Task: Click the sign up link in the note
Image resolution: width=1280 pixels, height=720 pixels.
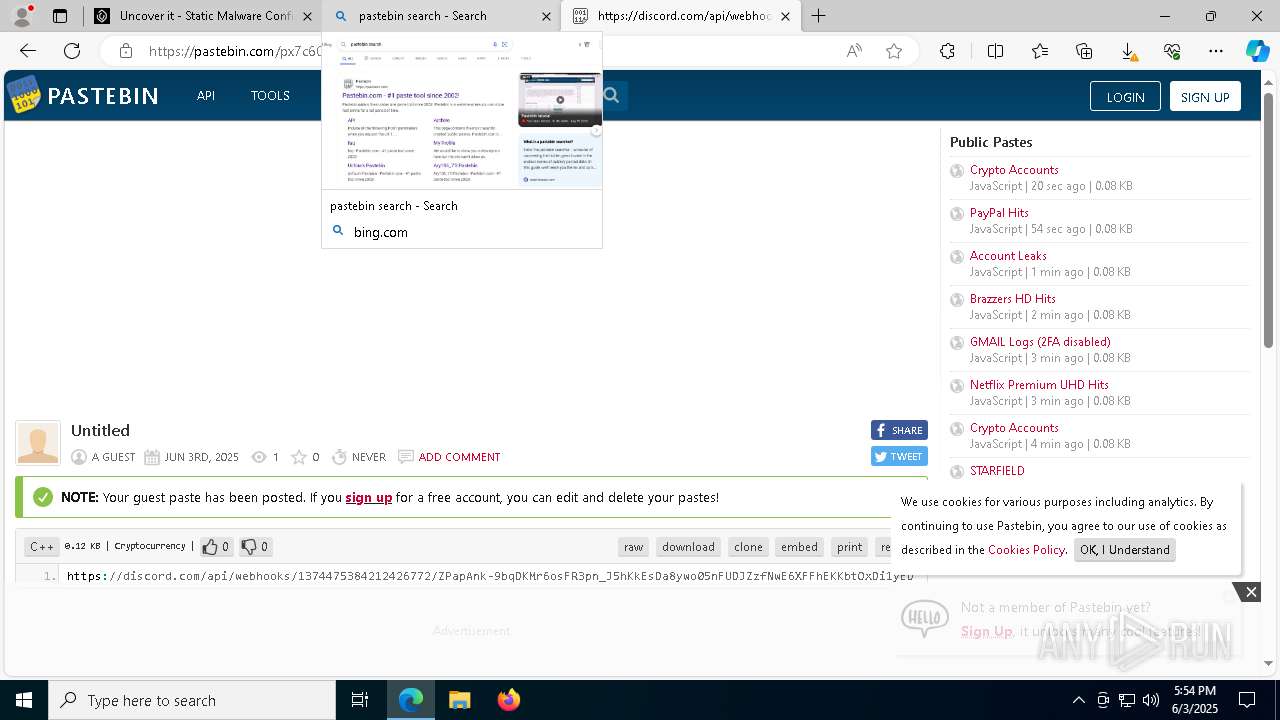Action: (x=369, y=497)
